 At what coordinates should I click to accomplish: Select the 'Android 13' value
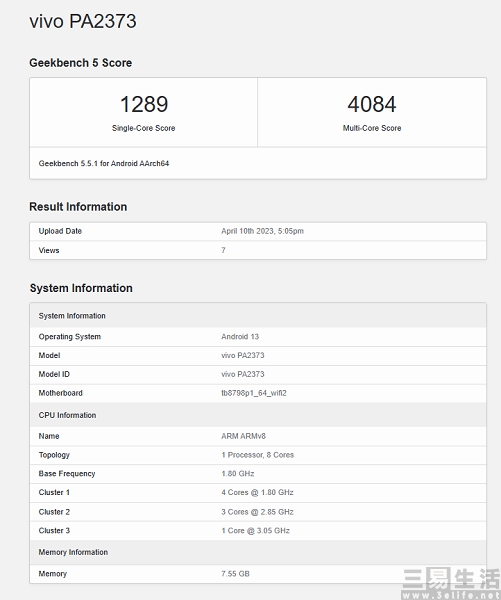point(240,337)
